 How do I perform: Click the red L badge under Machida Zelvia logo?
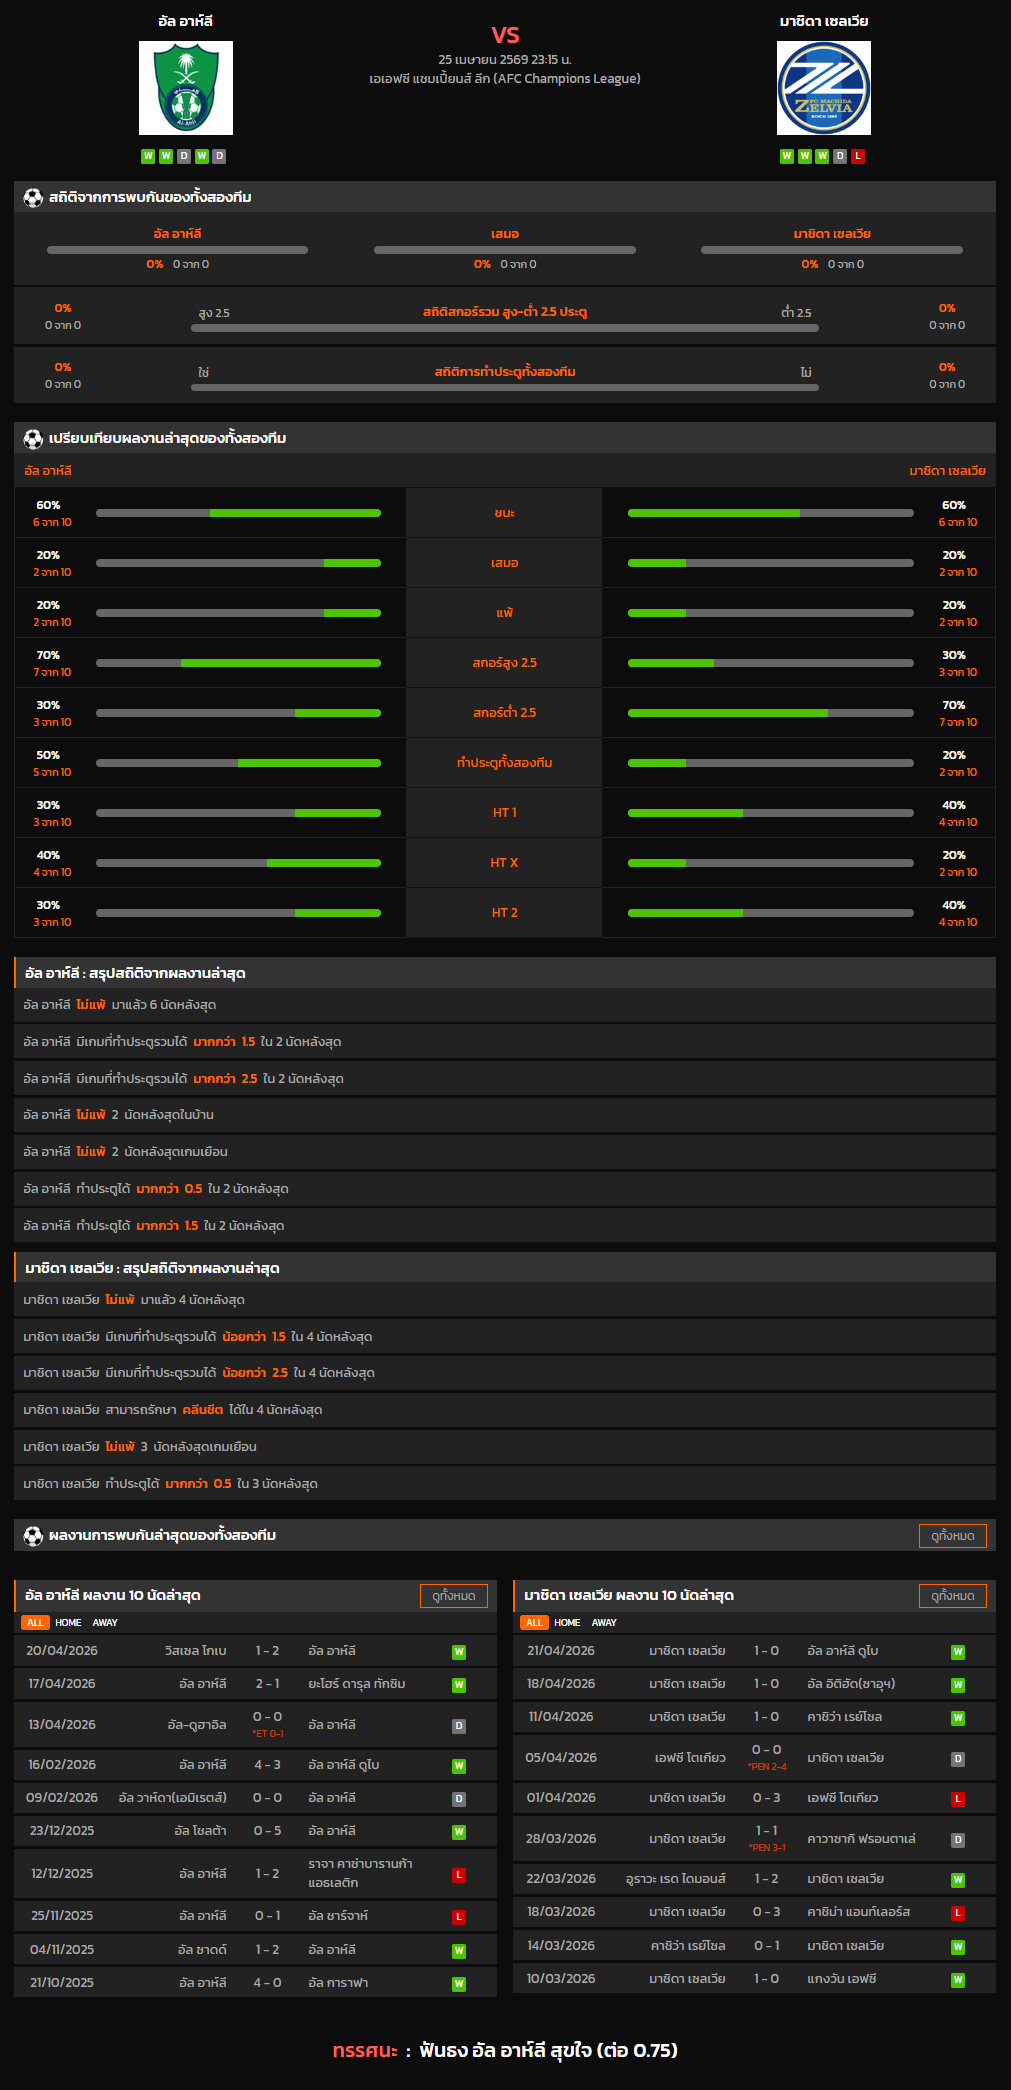[858, 156]
